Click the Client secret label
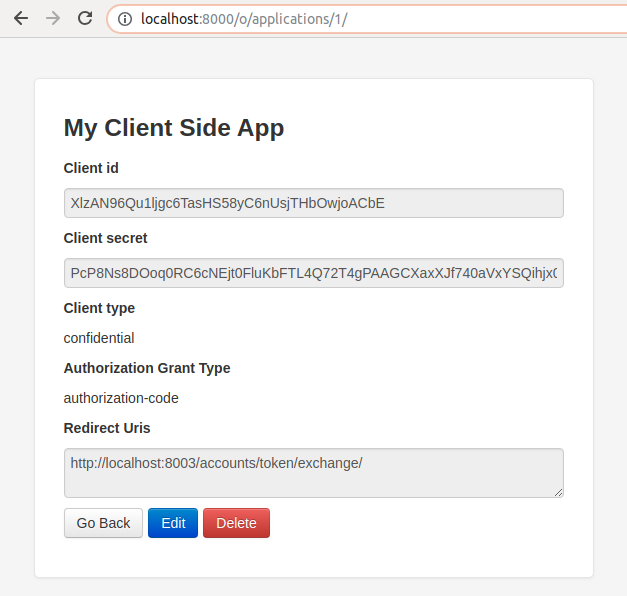627x596 pixels. click(x=105, y=238)
